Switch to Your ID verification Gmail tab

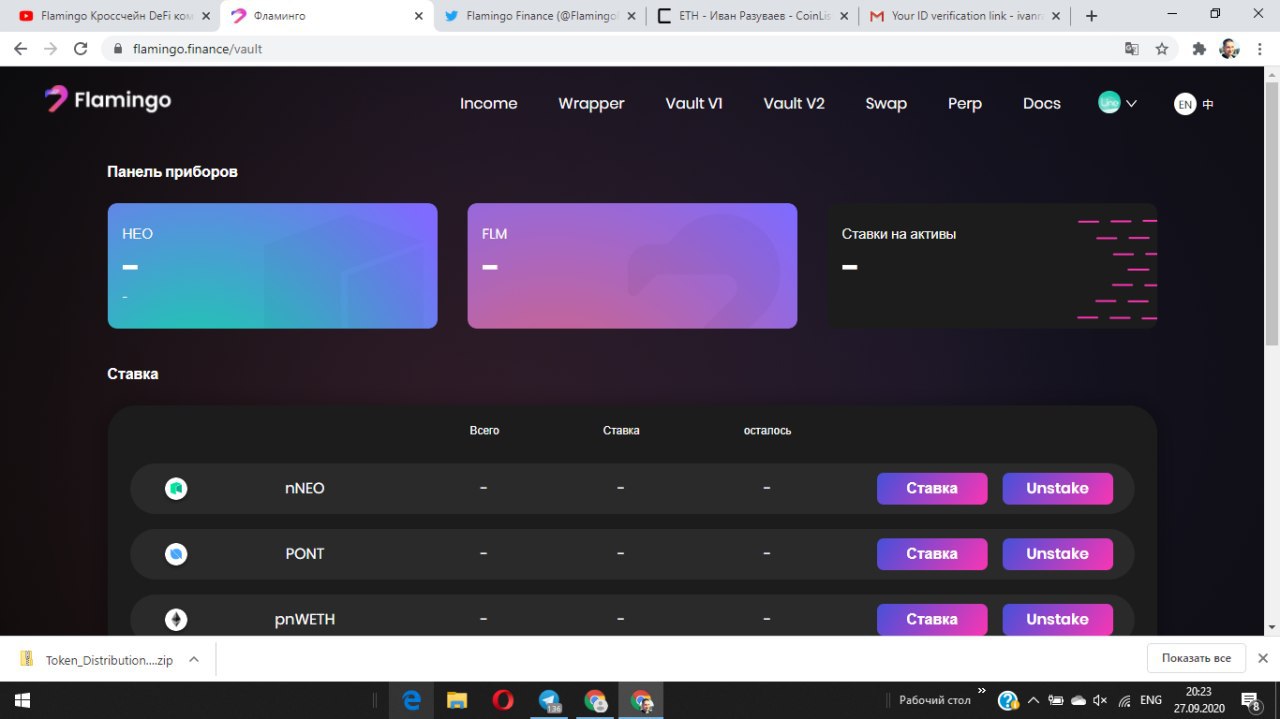[x=965, y=16]
